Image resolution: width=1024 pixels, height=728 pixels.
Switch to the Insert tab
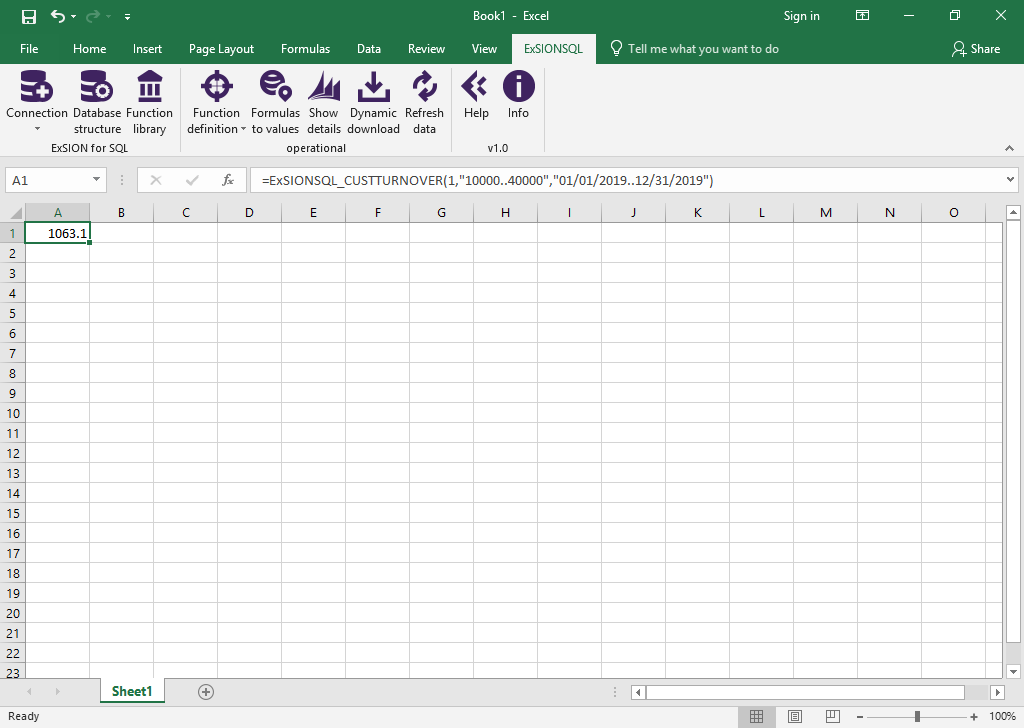[147, 49]
